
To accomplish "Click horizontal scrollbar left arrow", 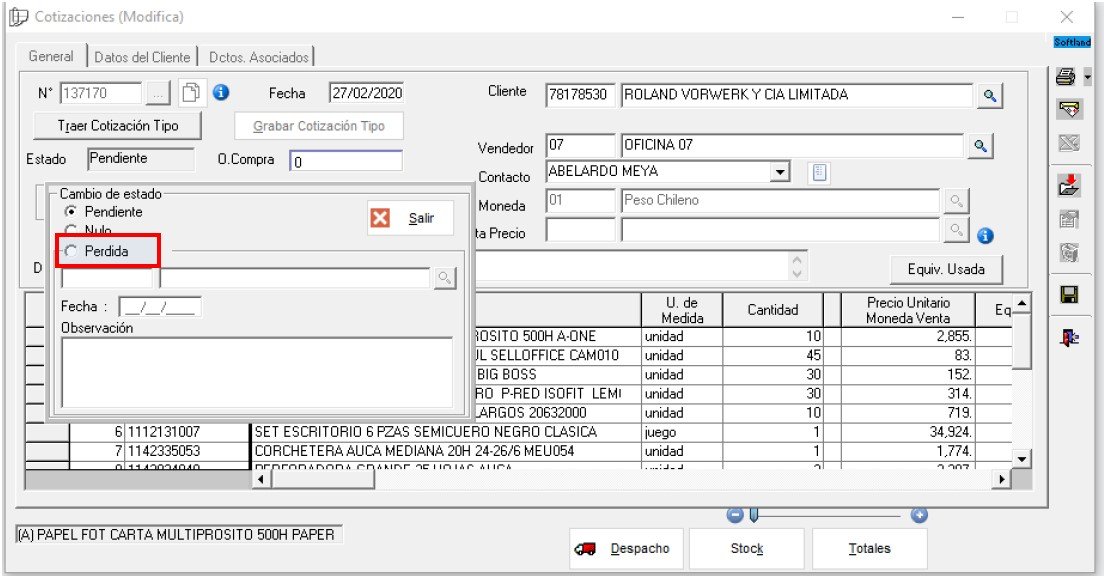I will tap(261, 479).
